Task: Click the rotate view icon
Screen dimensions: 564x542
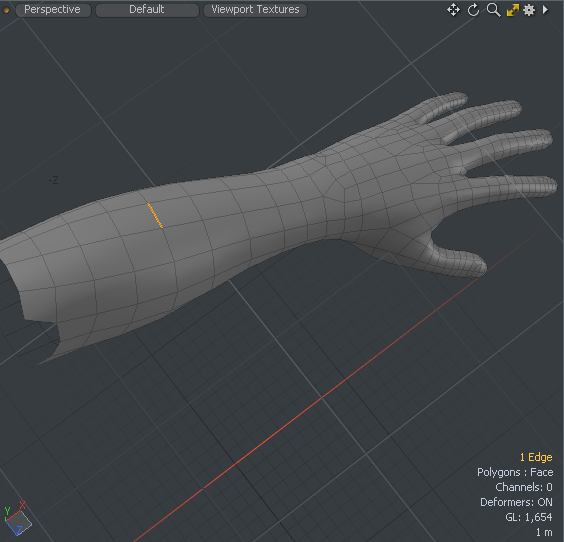Action: [x=473, y=10]
